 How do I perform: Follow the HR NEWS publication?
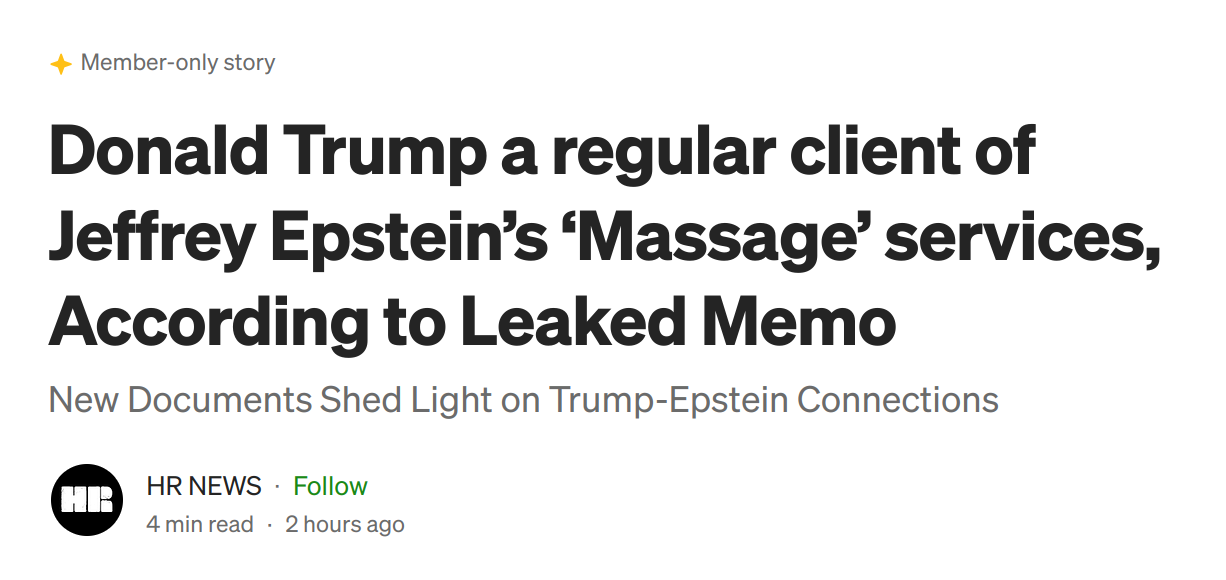tap(330, 486)
